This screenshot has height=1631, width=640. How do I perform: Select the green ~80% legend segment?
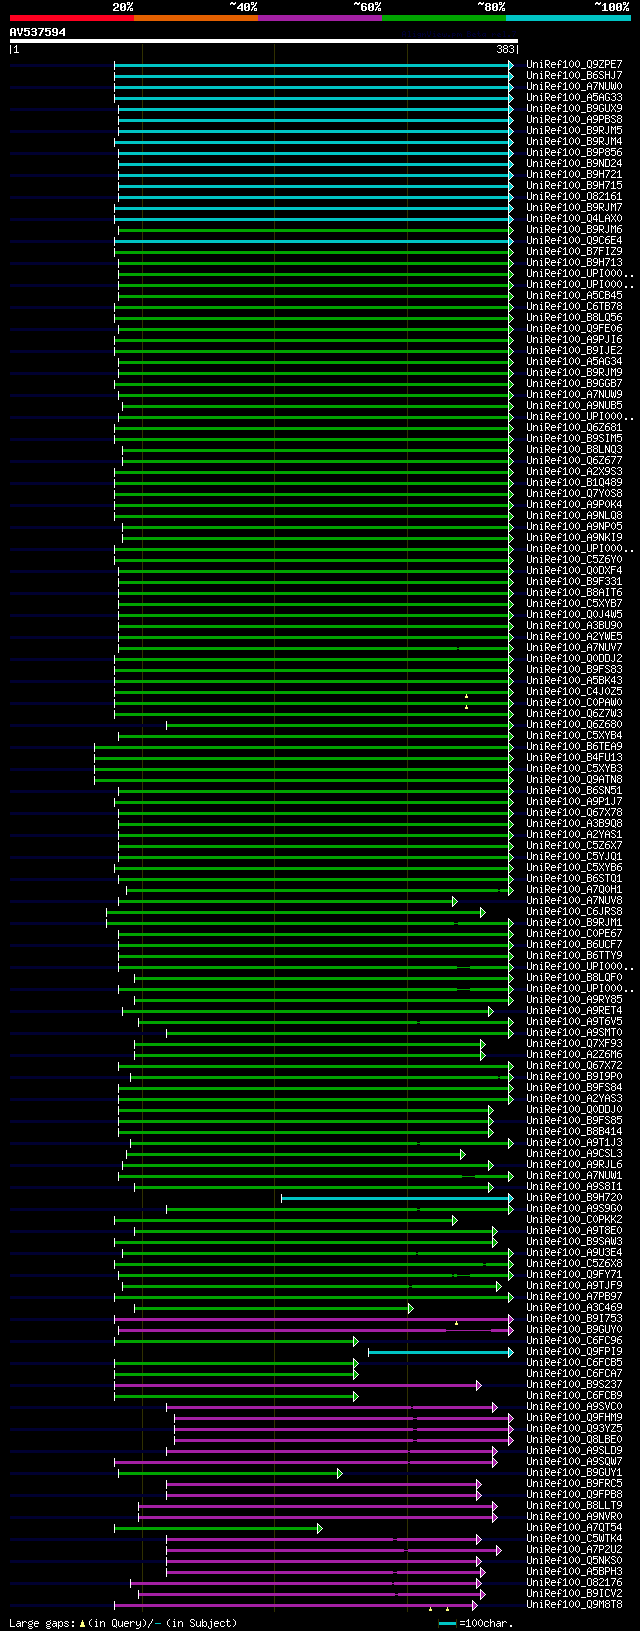[443, 18]
